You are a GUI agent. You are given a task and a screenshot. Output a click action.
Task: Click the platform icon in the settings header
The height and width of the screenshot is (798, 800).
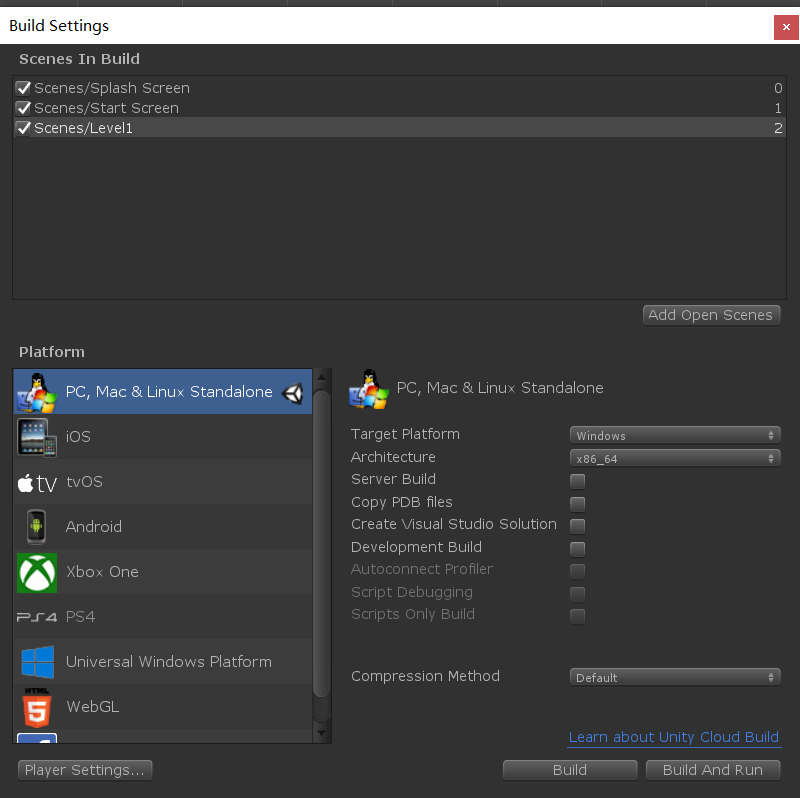(368, 389)
